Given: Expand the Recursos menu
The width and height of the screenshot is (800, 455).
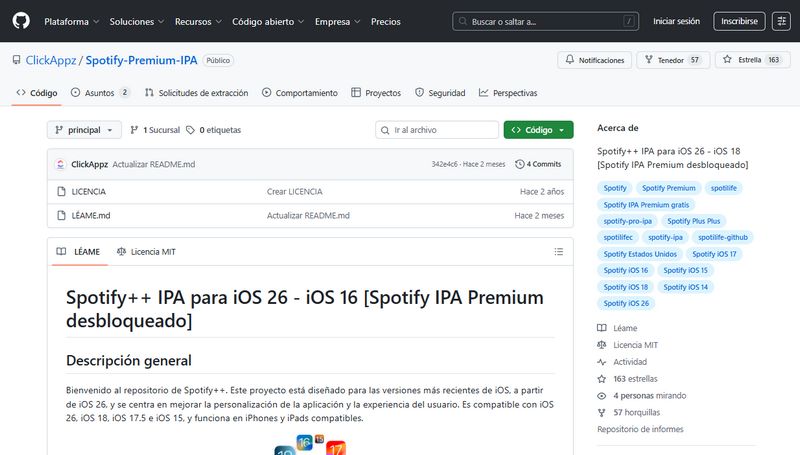Looking at the screenshot, I should pyautogui.click(x=198, y=21).
